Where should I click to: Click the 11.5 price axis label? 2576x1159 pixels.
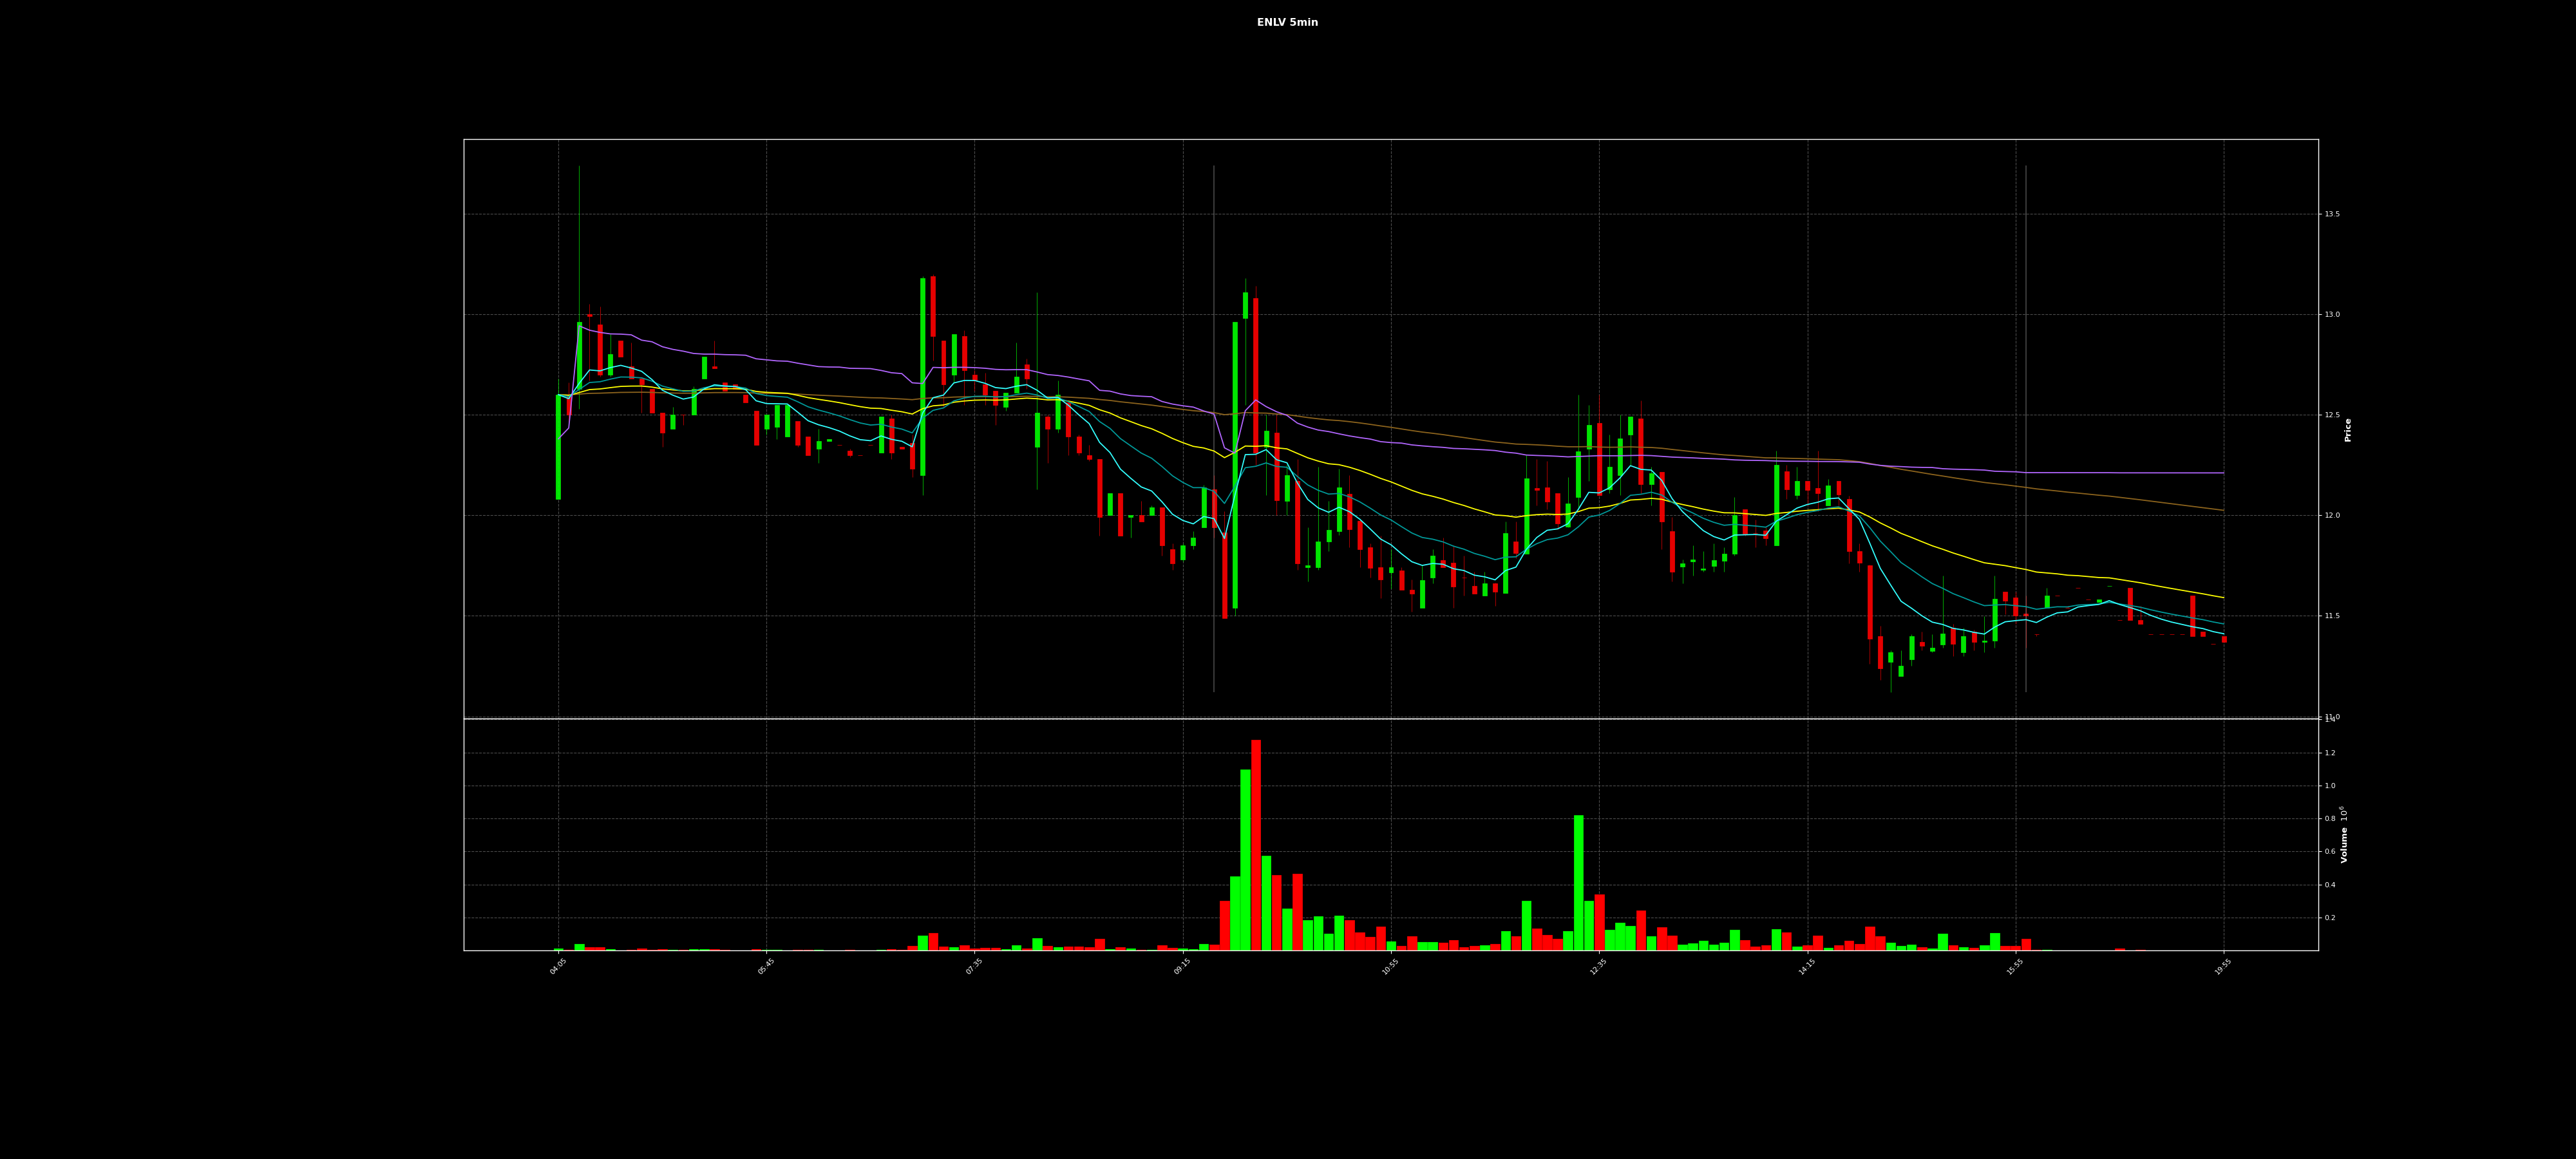(x=2332, y=616)
